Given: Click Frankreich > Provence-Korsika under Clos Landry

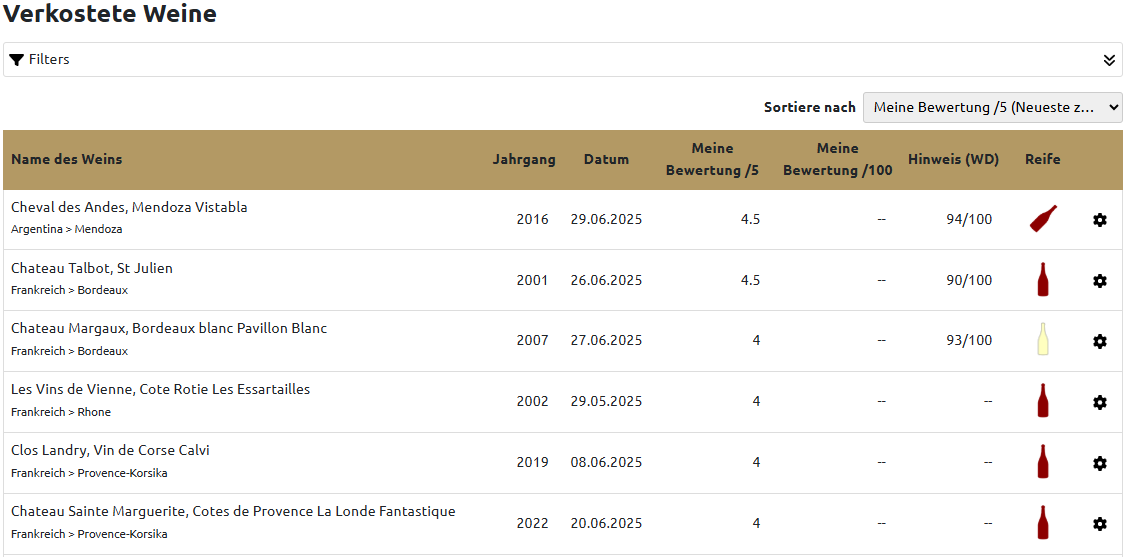Looking at the screenshot, I should pyautogui.click(x=89, y=473).
